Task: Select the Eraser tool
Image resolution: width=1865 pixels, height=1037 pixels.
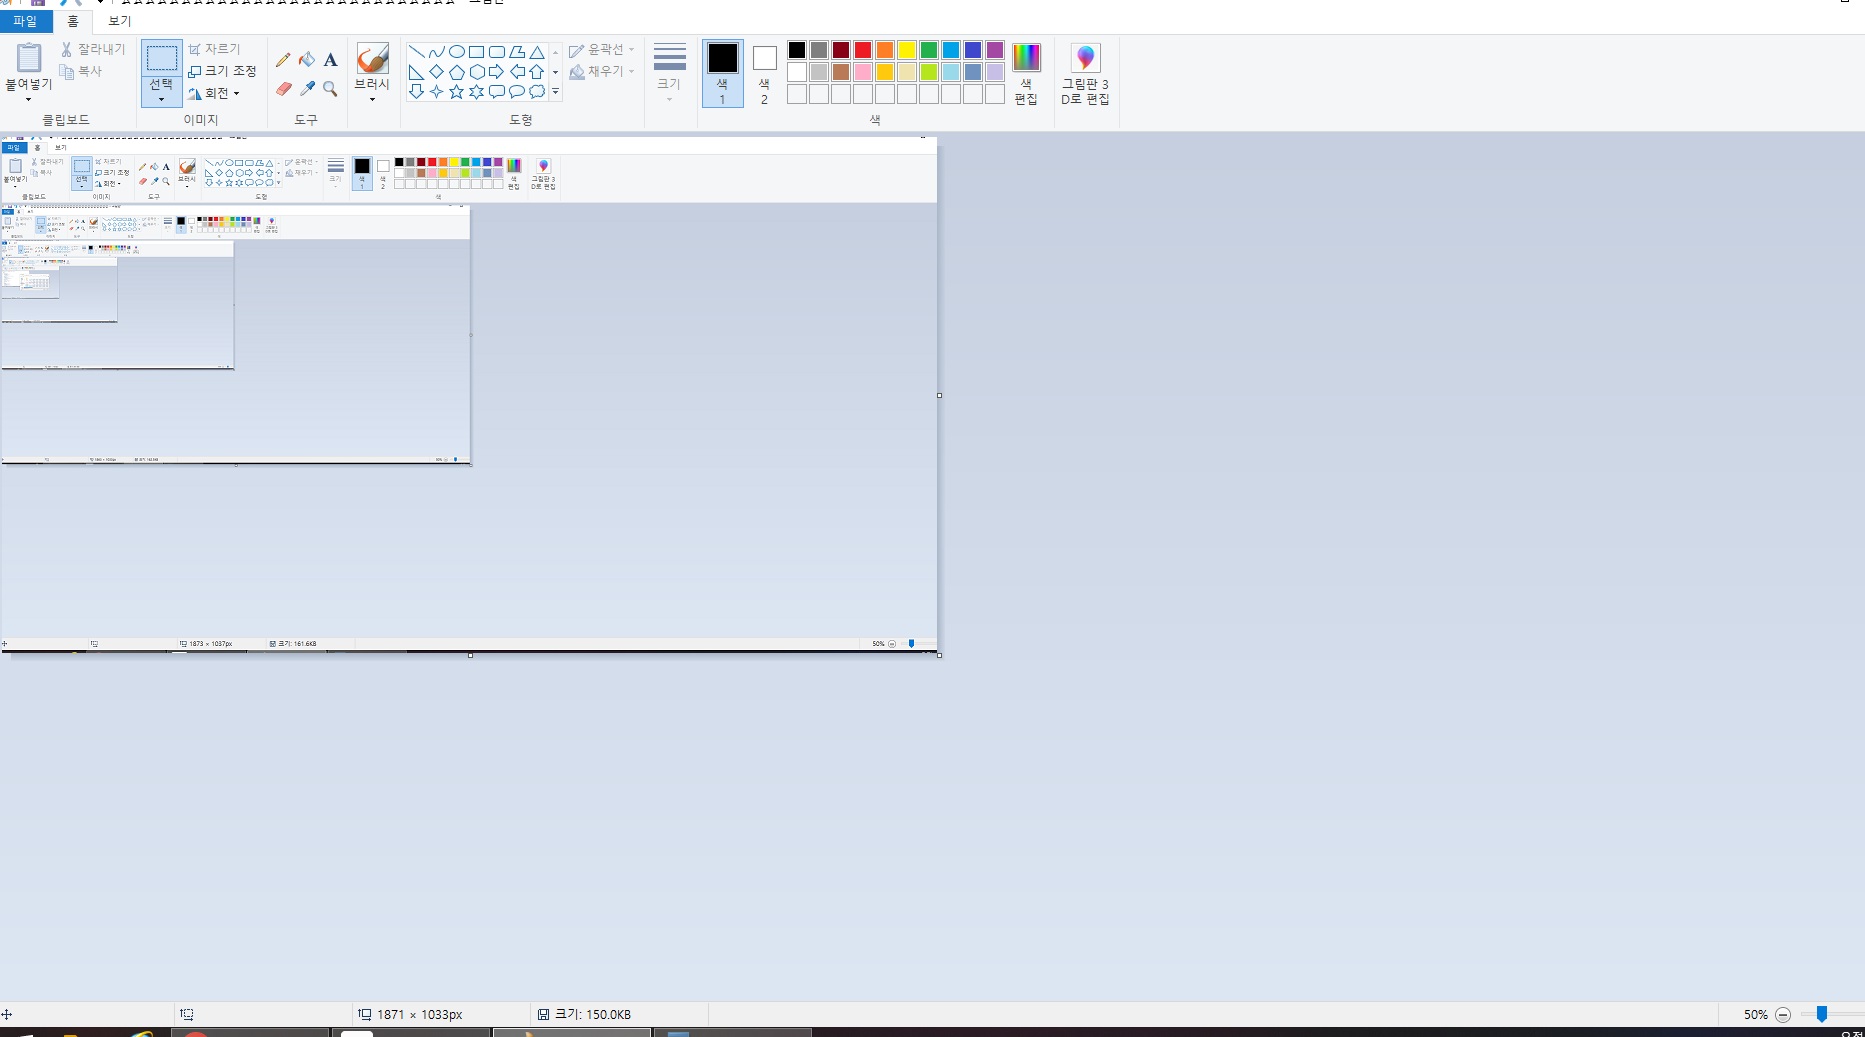Action: coord(284,89)
